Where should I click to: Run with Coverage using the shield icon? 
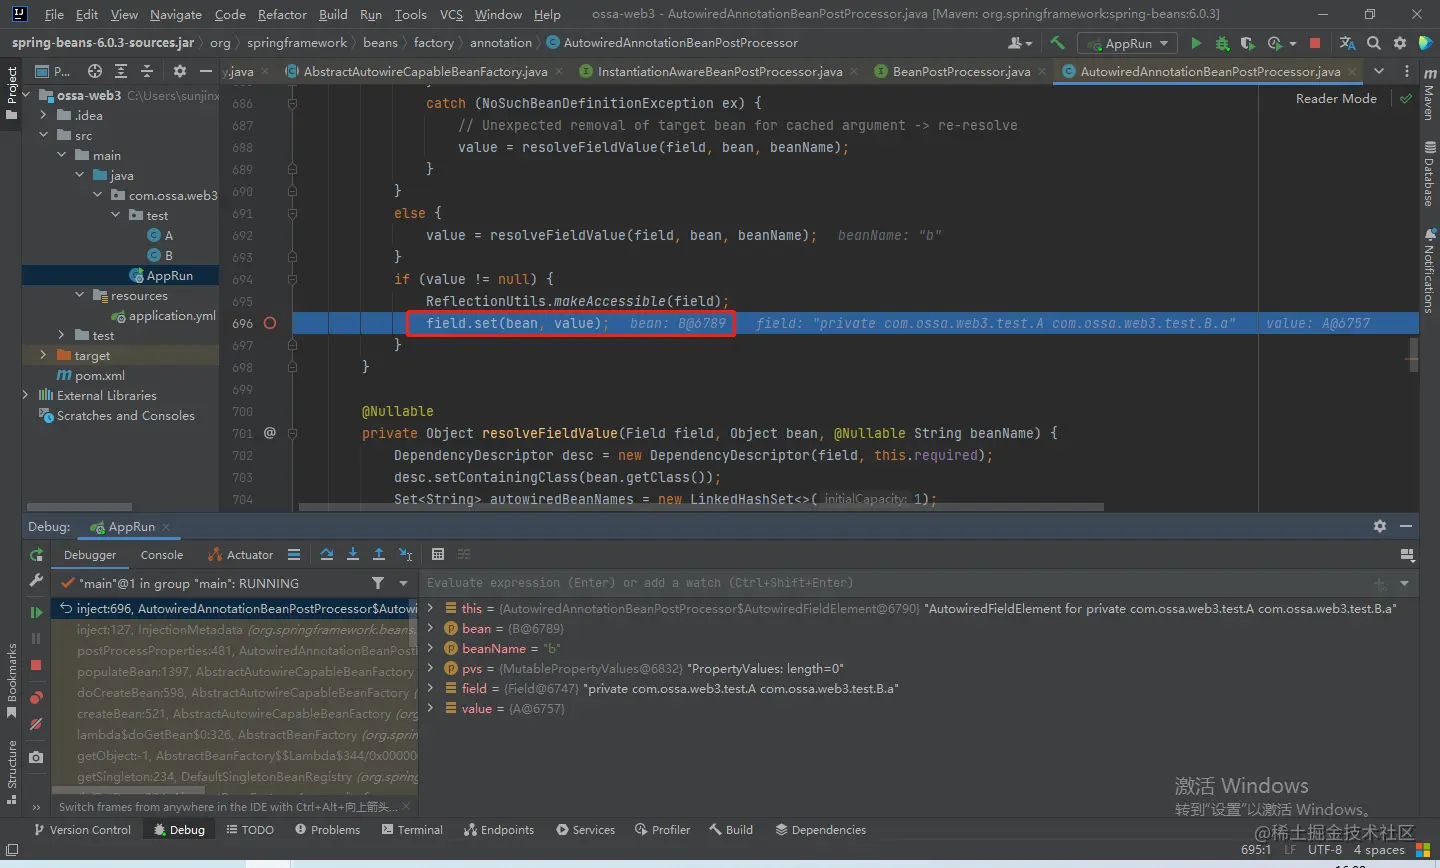1247,43
